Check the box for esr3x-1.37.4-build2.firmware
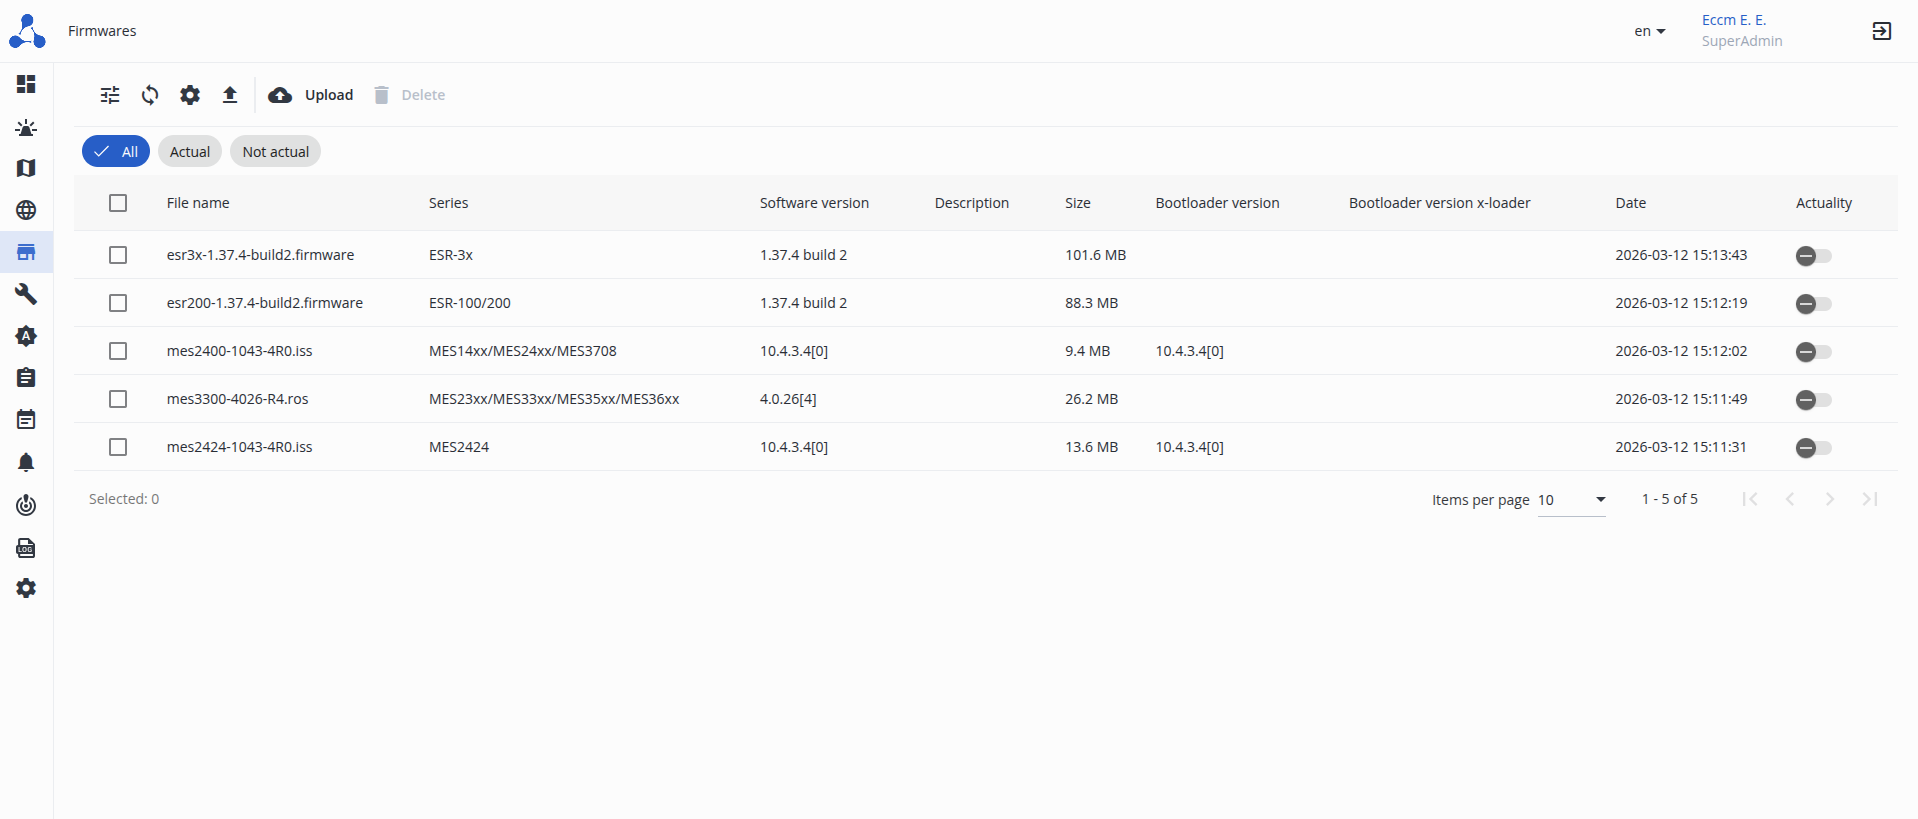Viewport: 1918px width, 819px height. [x=118, y=255]
